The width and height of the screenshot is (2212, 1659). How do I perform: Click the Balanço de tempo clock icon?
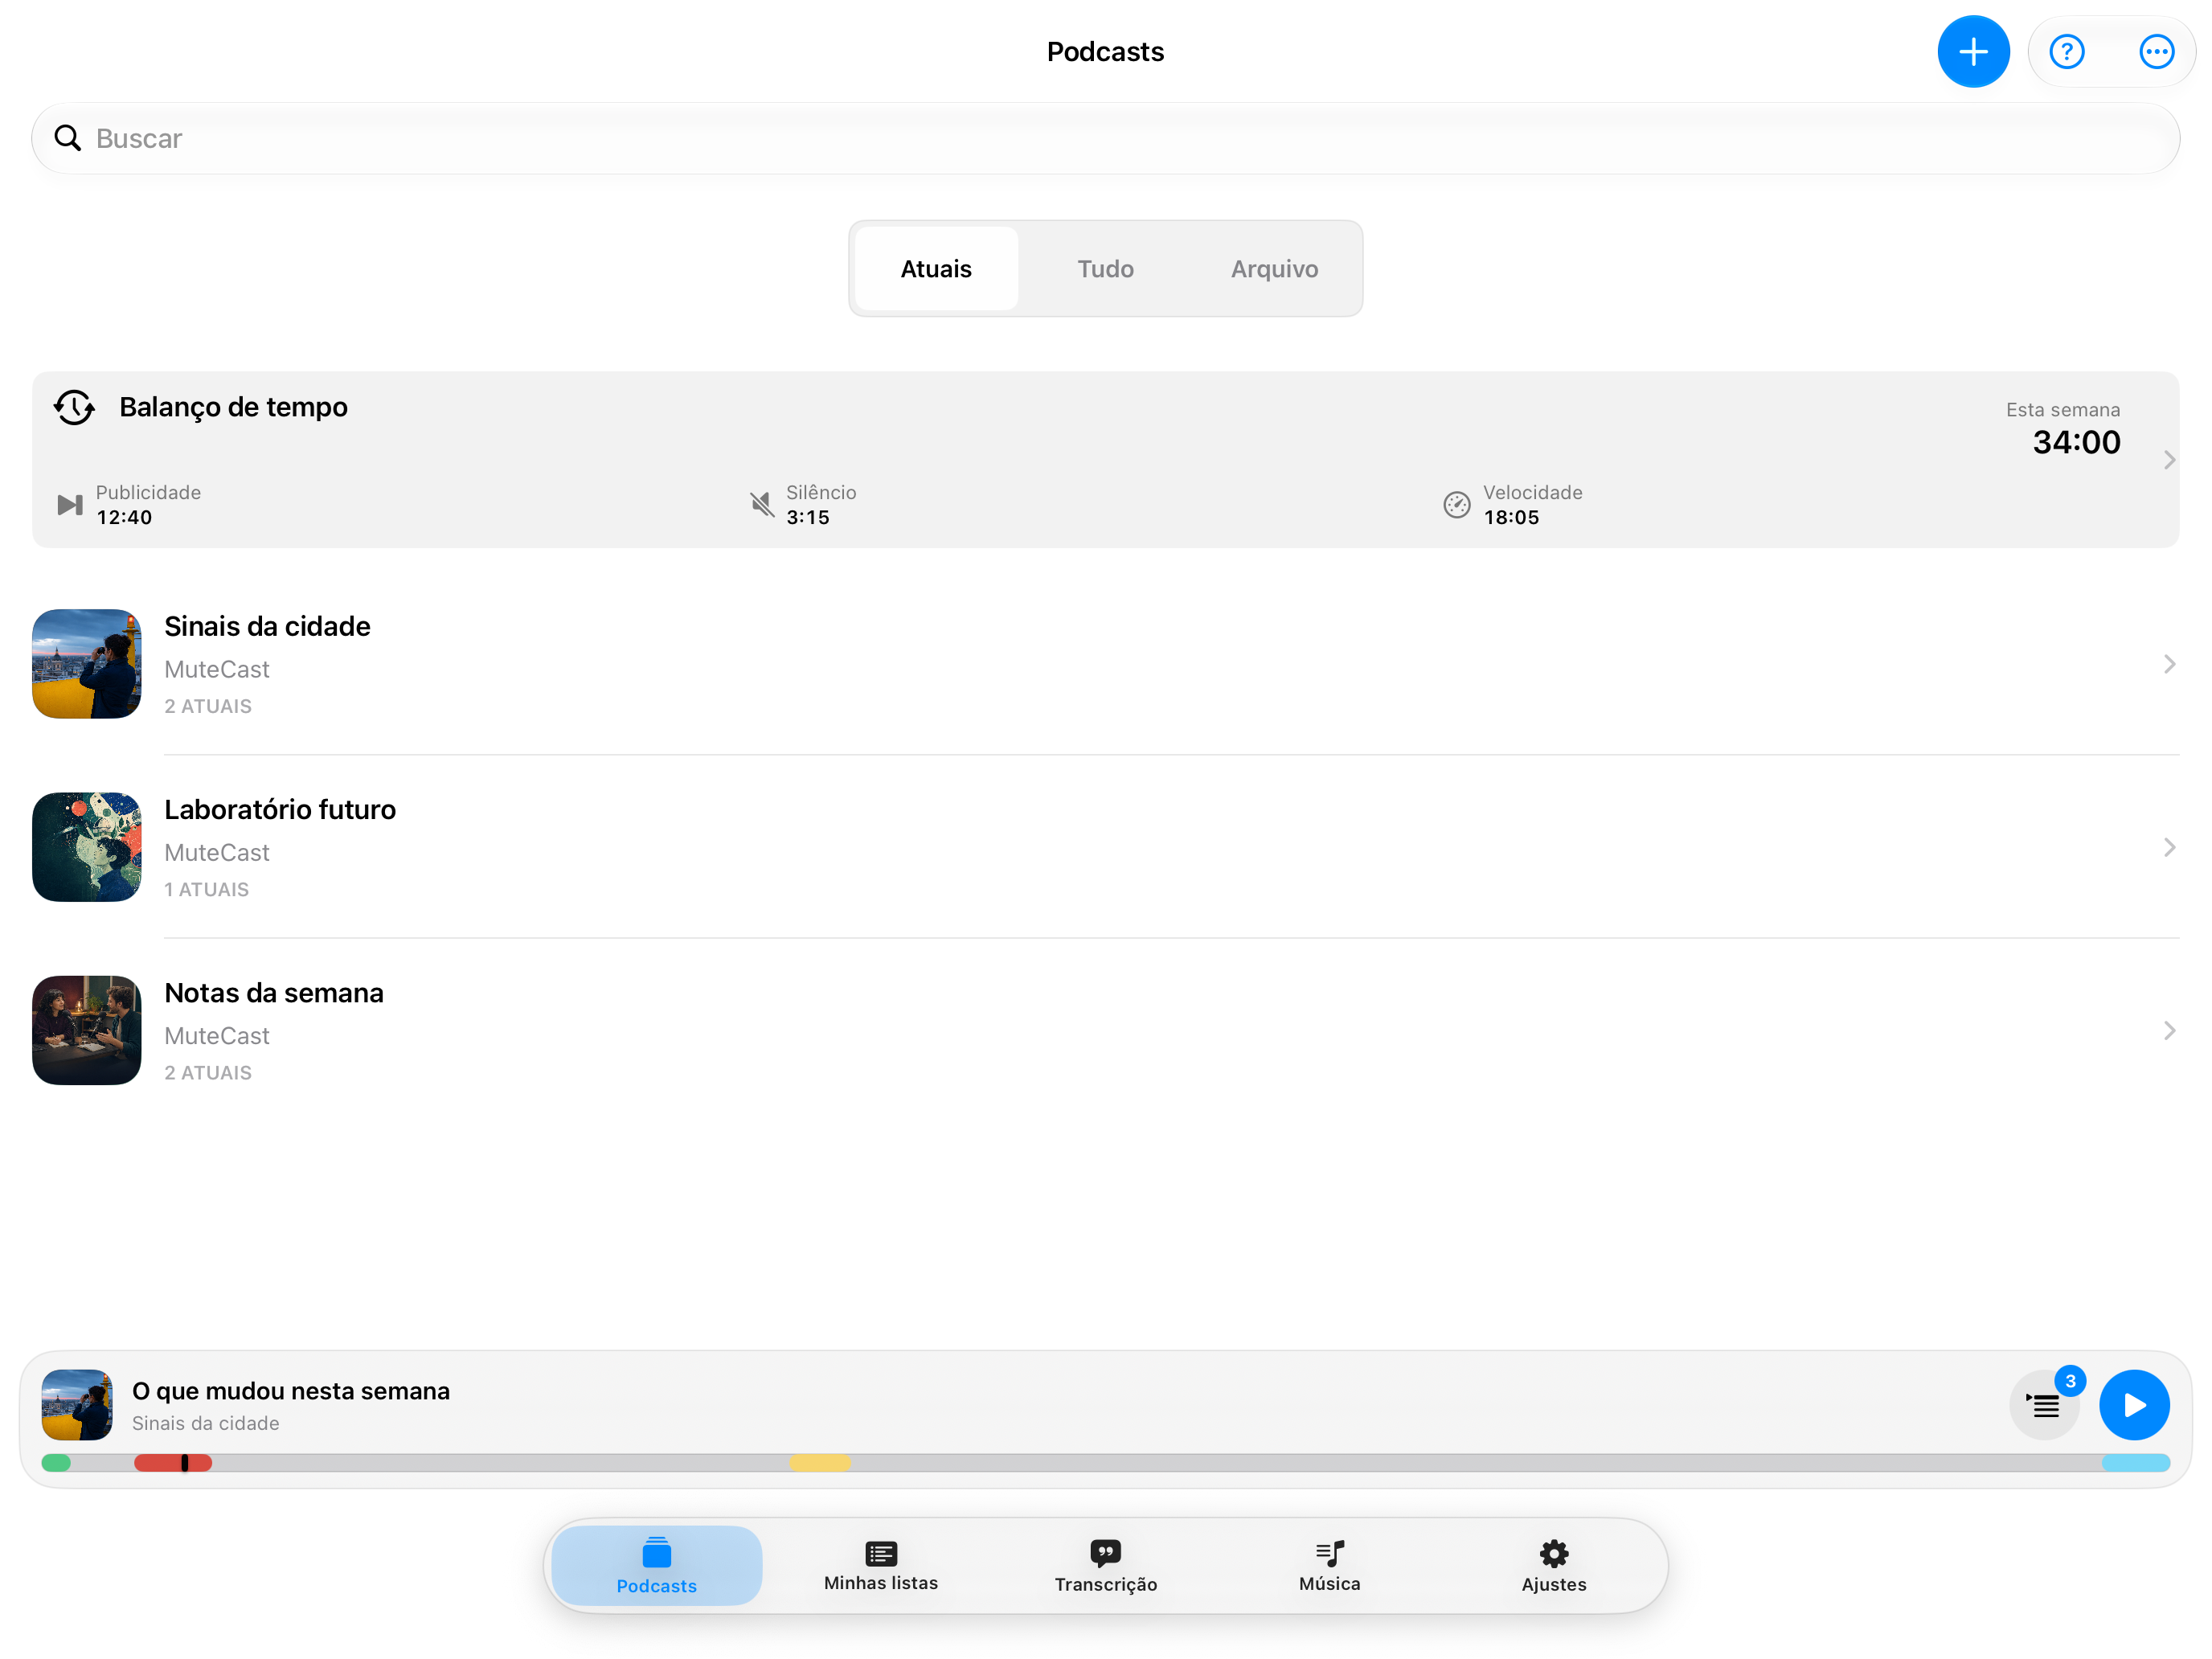[74, 407]
